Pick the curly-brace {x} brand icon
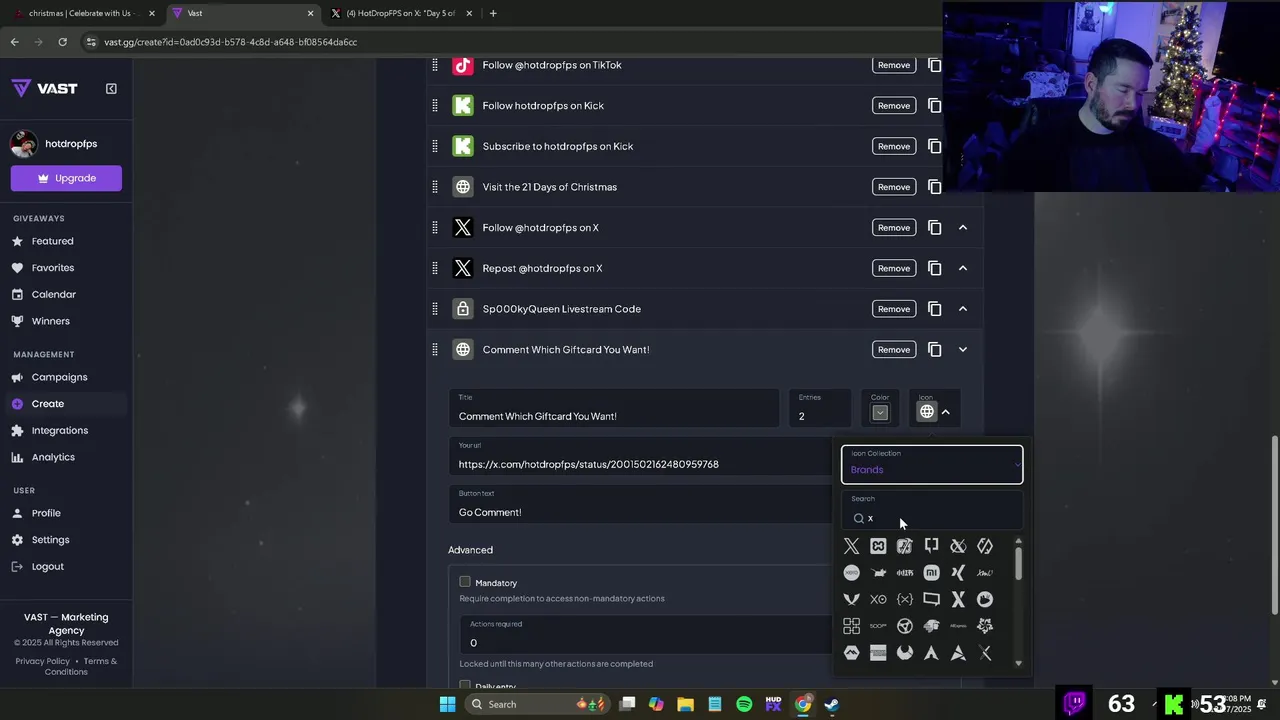 [x=905, y=599]
